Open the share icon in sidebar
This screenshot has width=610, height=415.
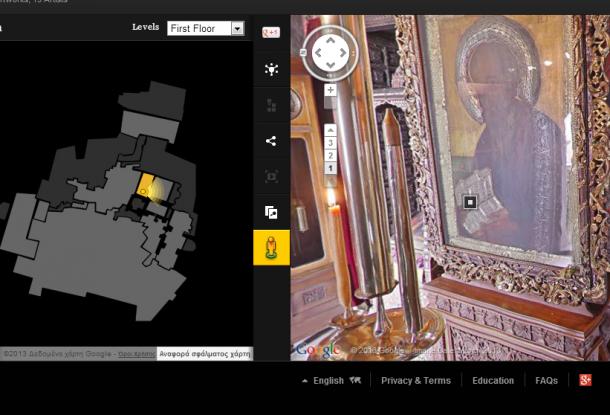271,141
